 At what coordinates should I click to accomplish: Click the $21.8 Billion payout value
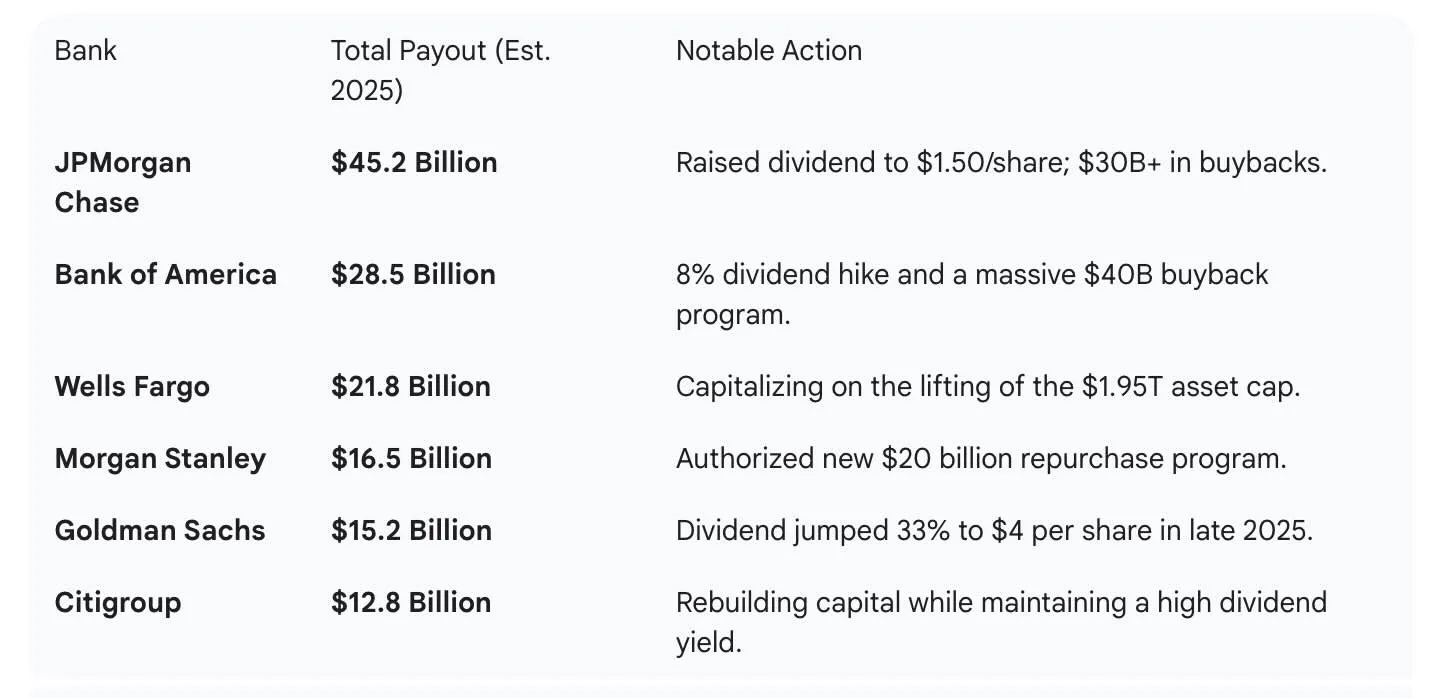411,387
